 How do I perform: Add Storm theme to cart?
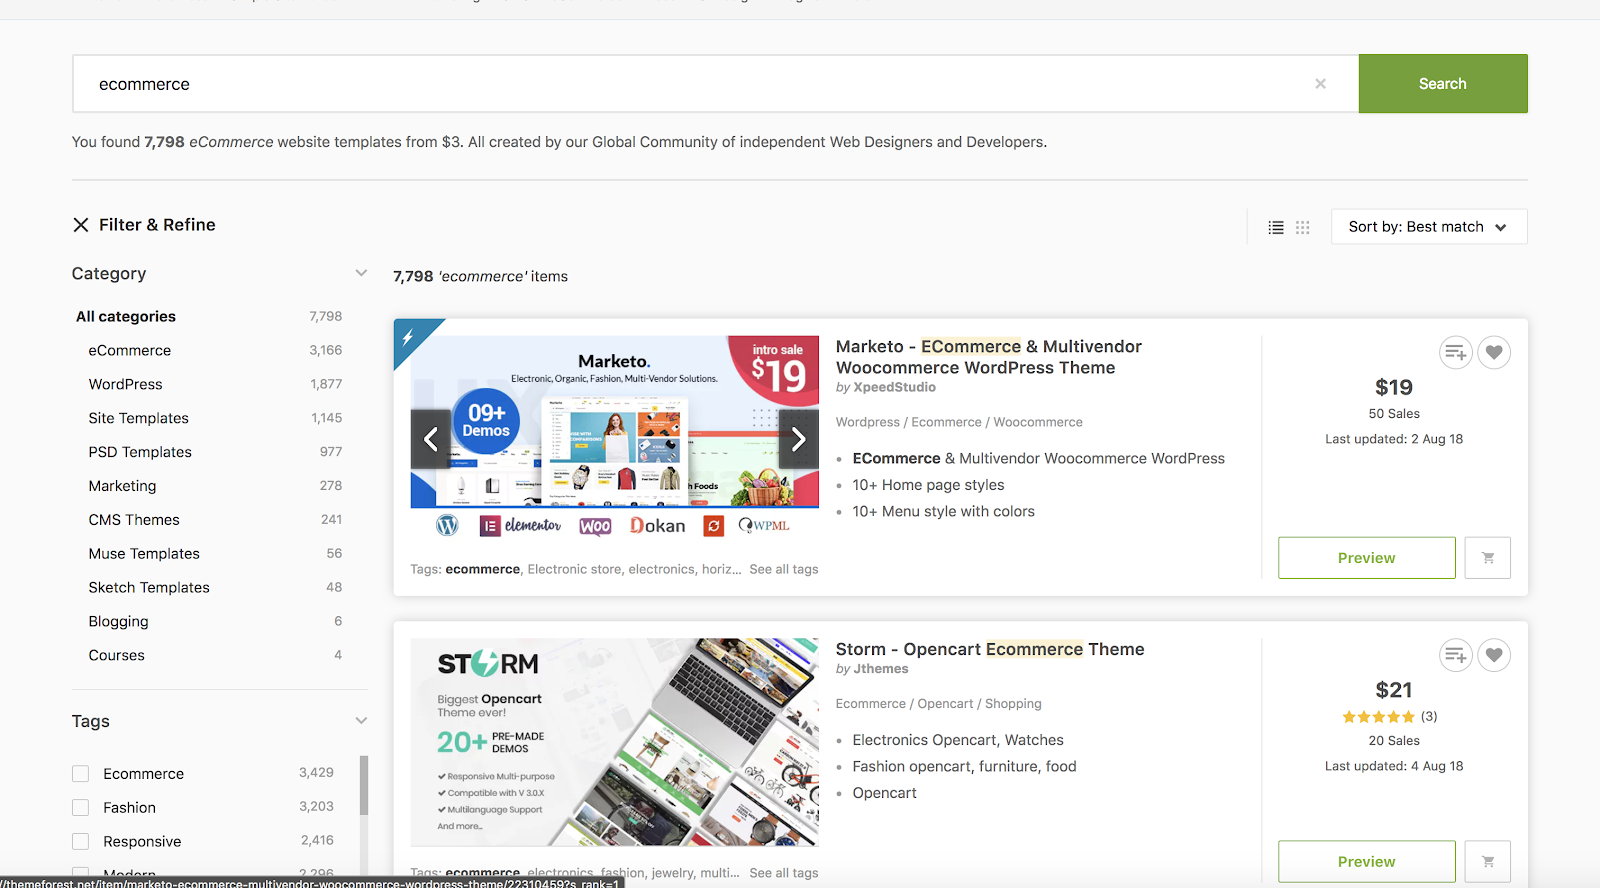click(x=1488, y=861)
